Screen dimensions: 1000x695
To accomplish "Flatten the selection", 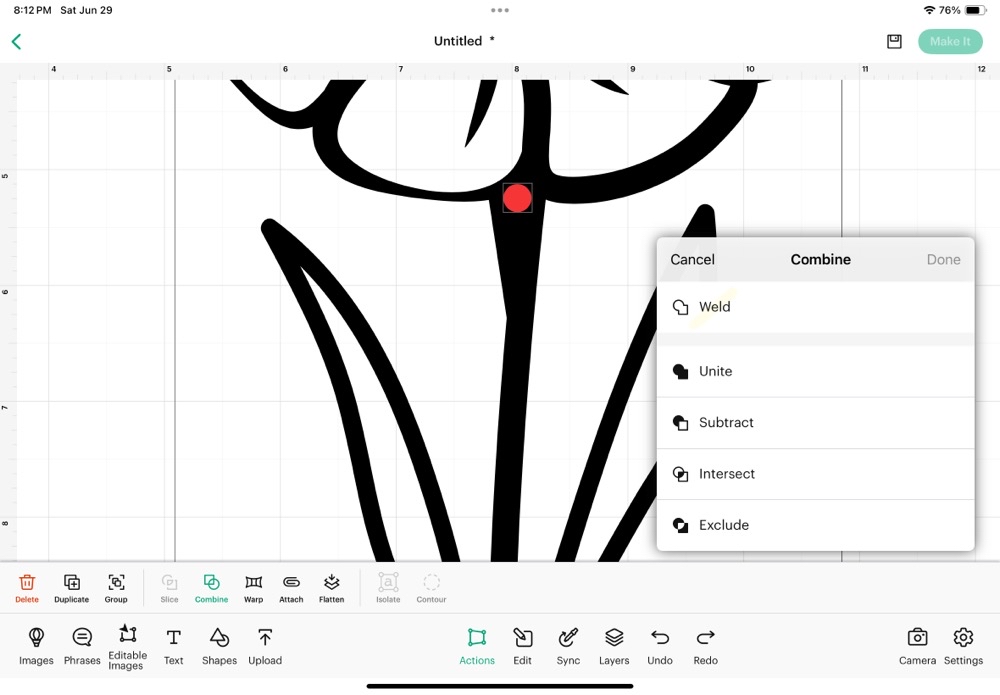I will point(332,588).
